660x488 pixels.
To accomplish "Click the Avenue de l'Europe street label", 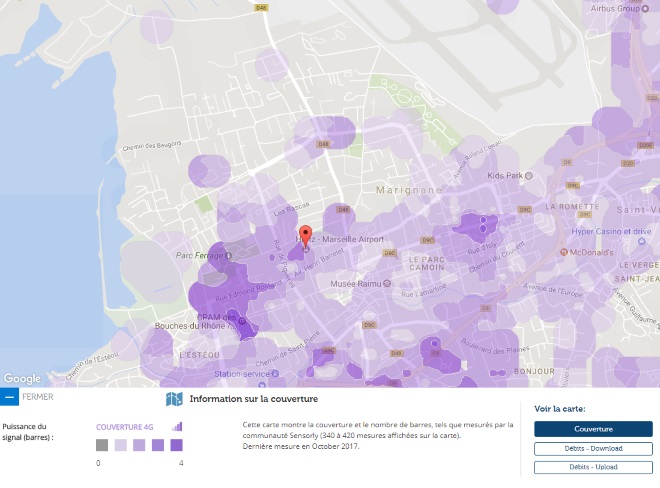I will [553, 290].
